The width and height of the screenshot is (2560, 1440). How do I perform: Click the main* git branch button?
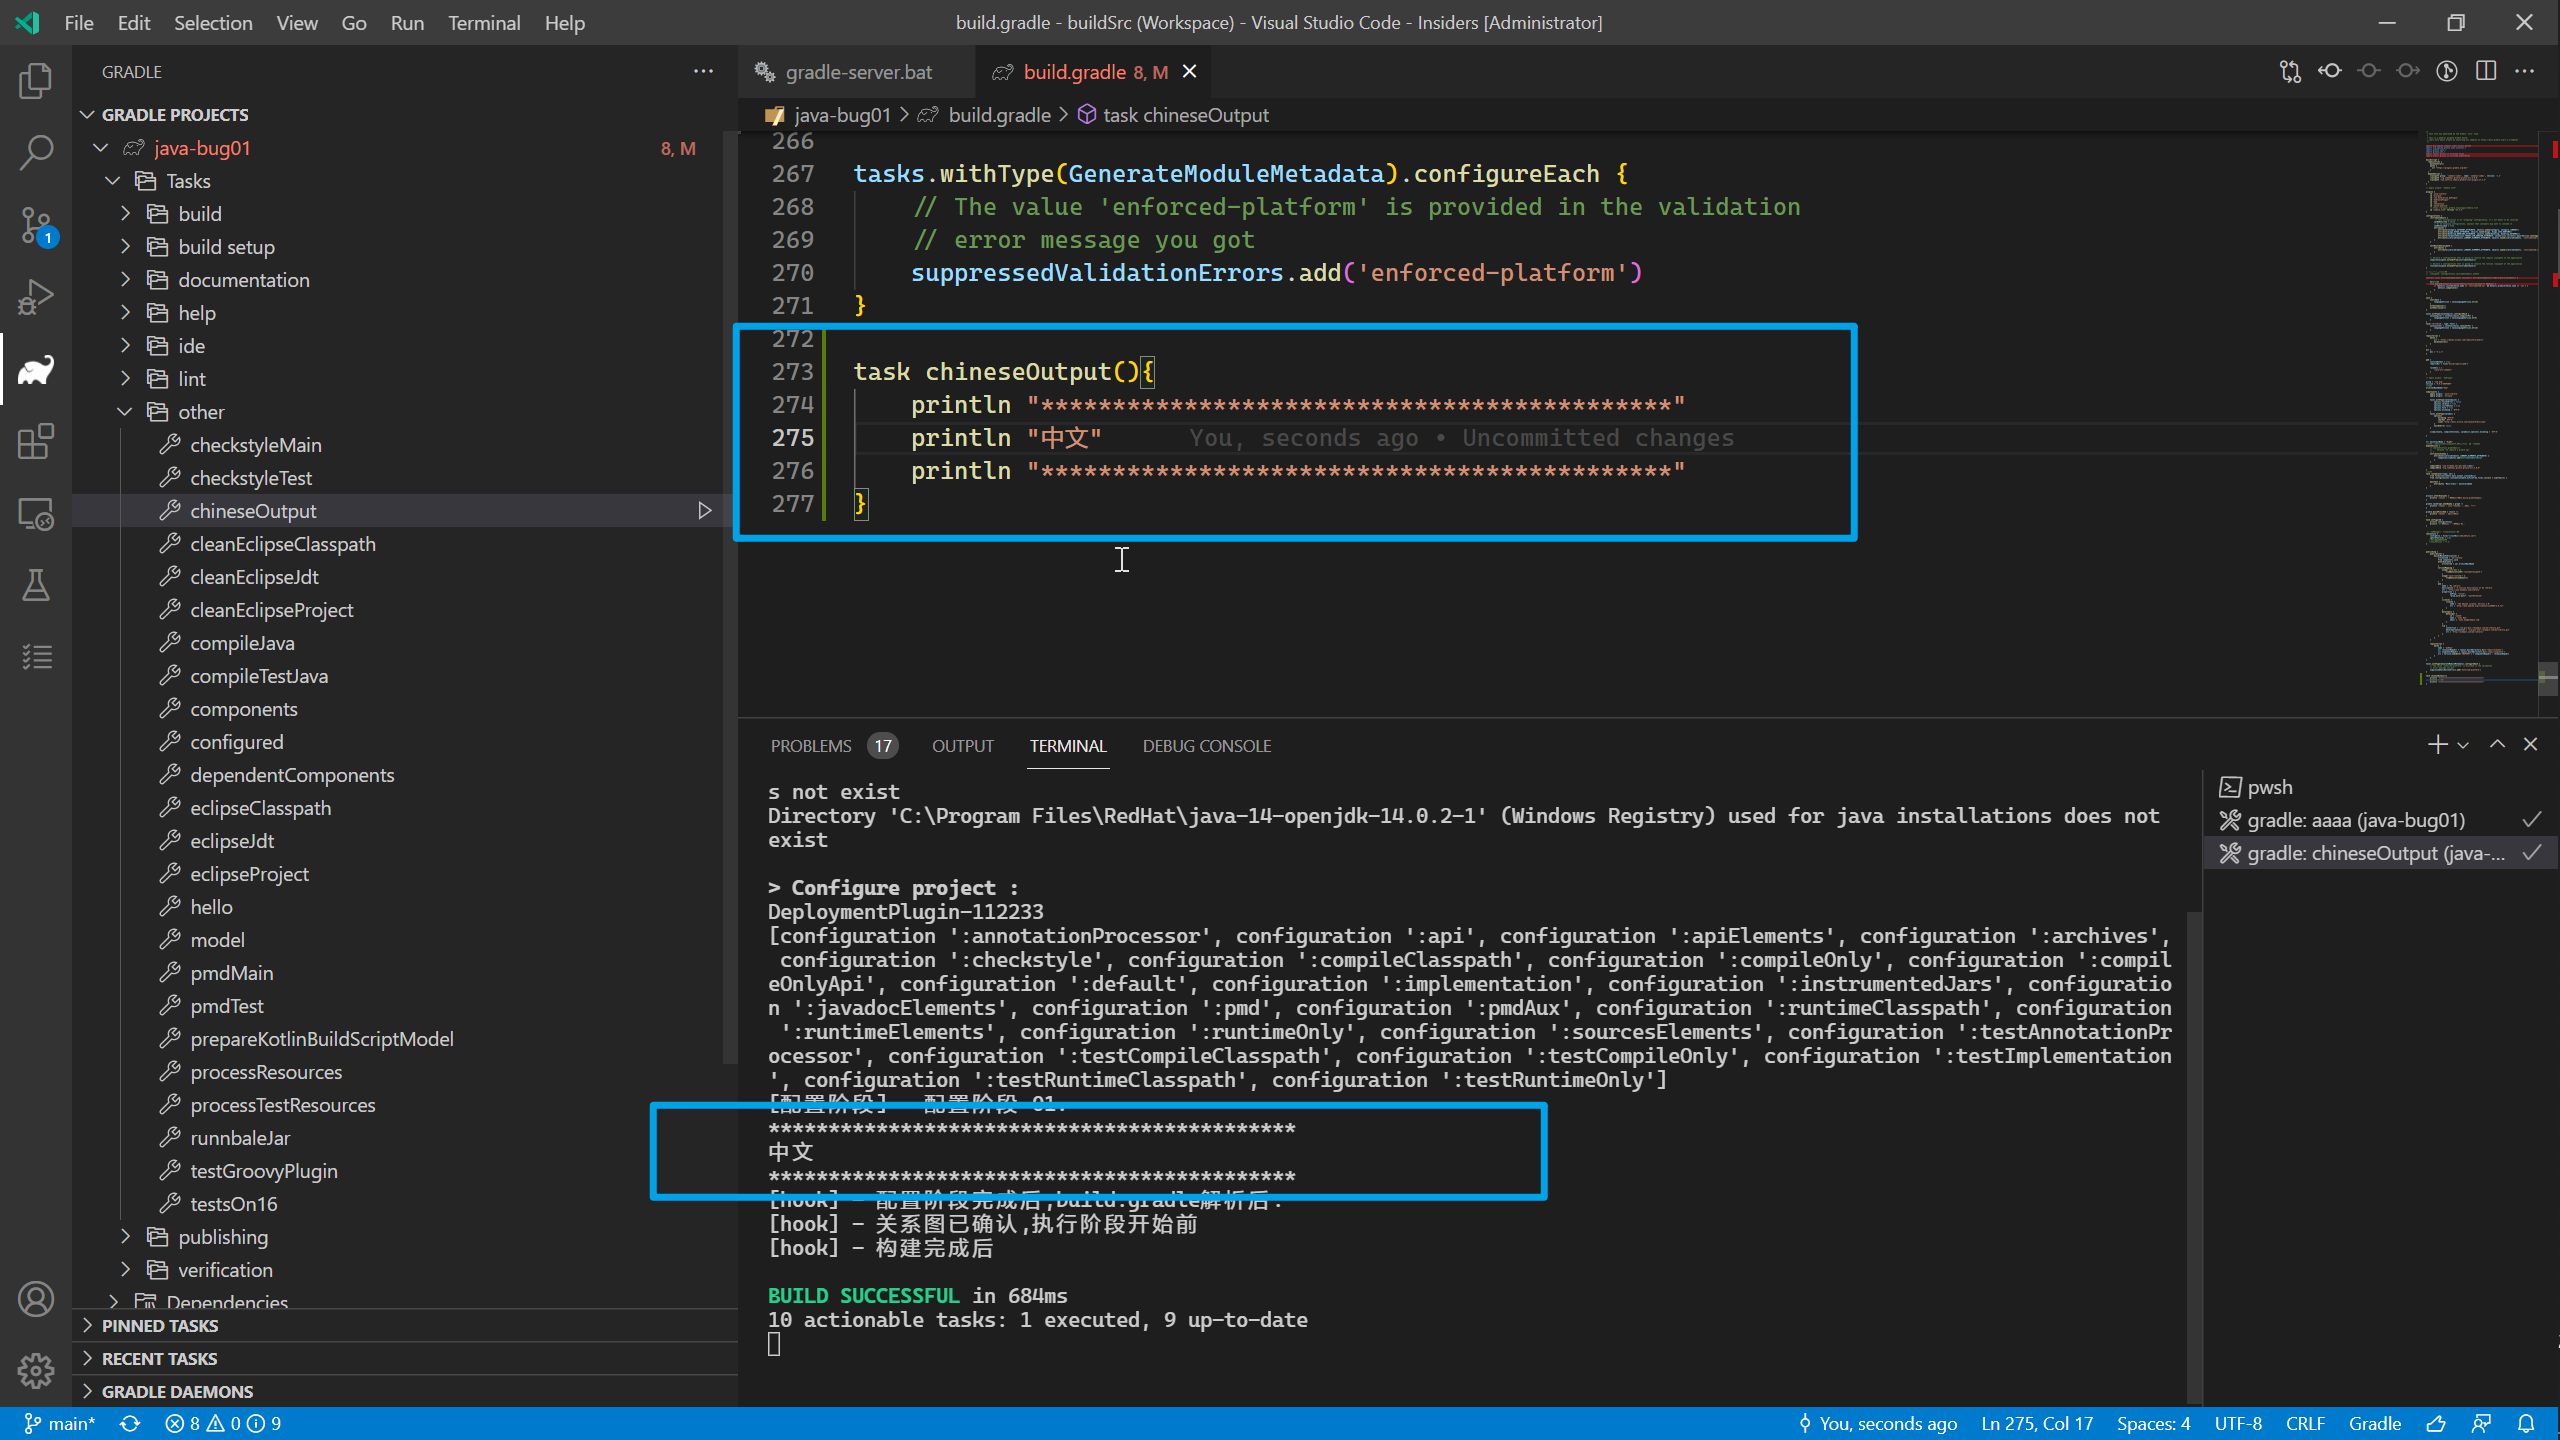60,1423
